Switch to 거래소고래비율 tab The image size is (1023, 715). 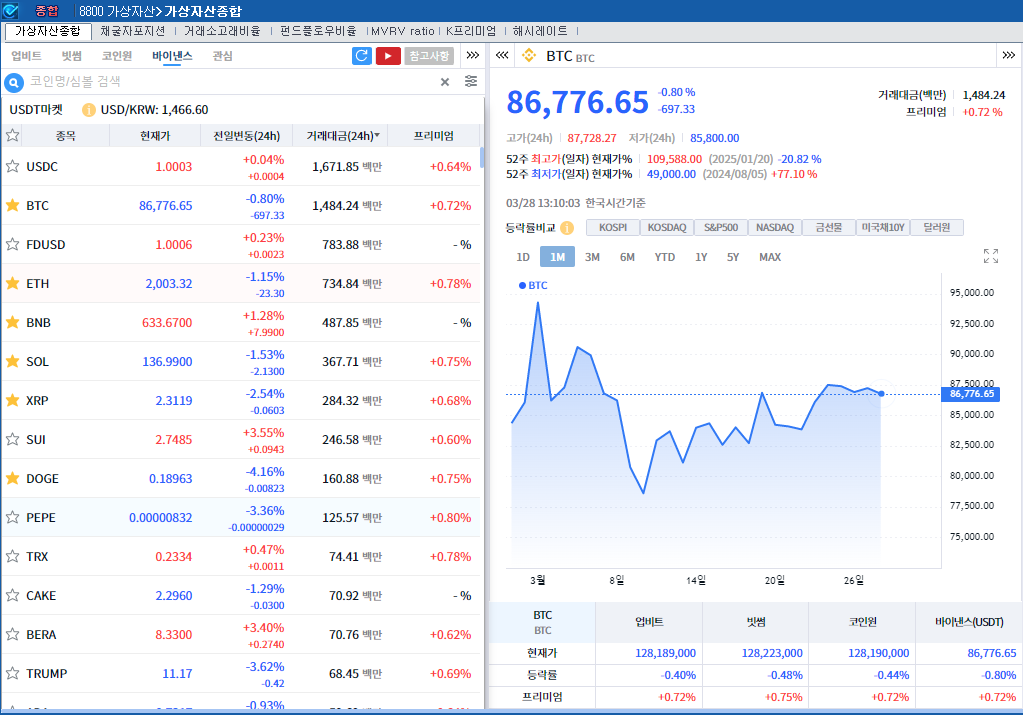pyautogui.click(x=222, y=31)
